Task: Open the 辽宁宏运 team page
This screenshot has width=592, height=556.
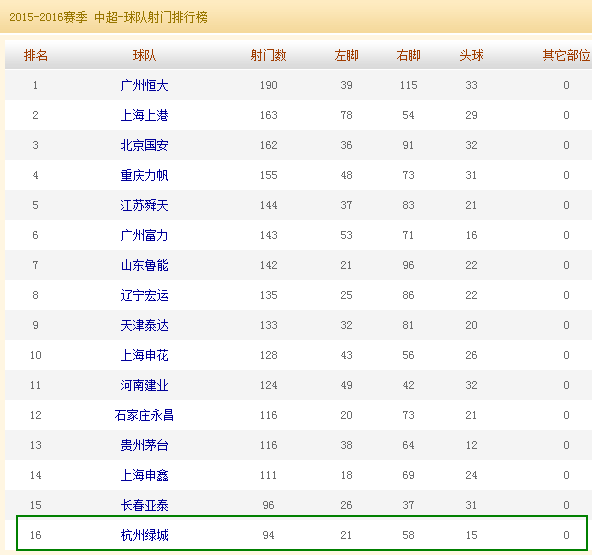Action: pos(144,295)
